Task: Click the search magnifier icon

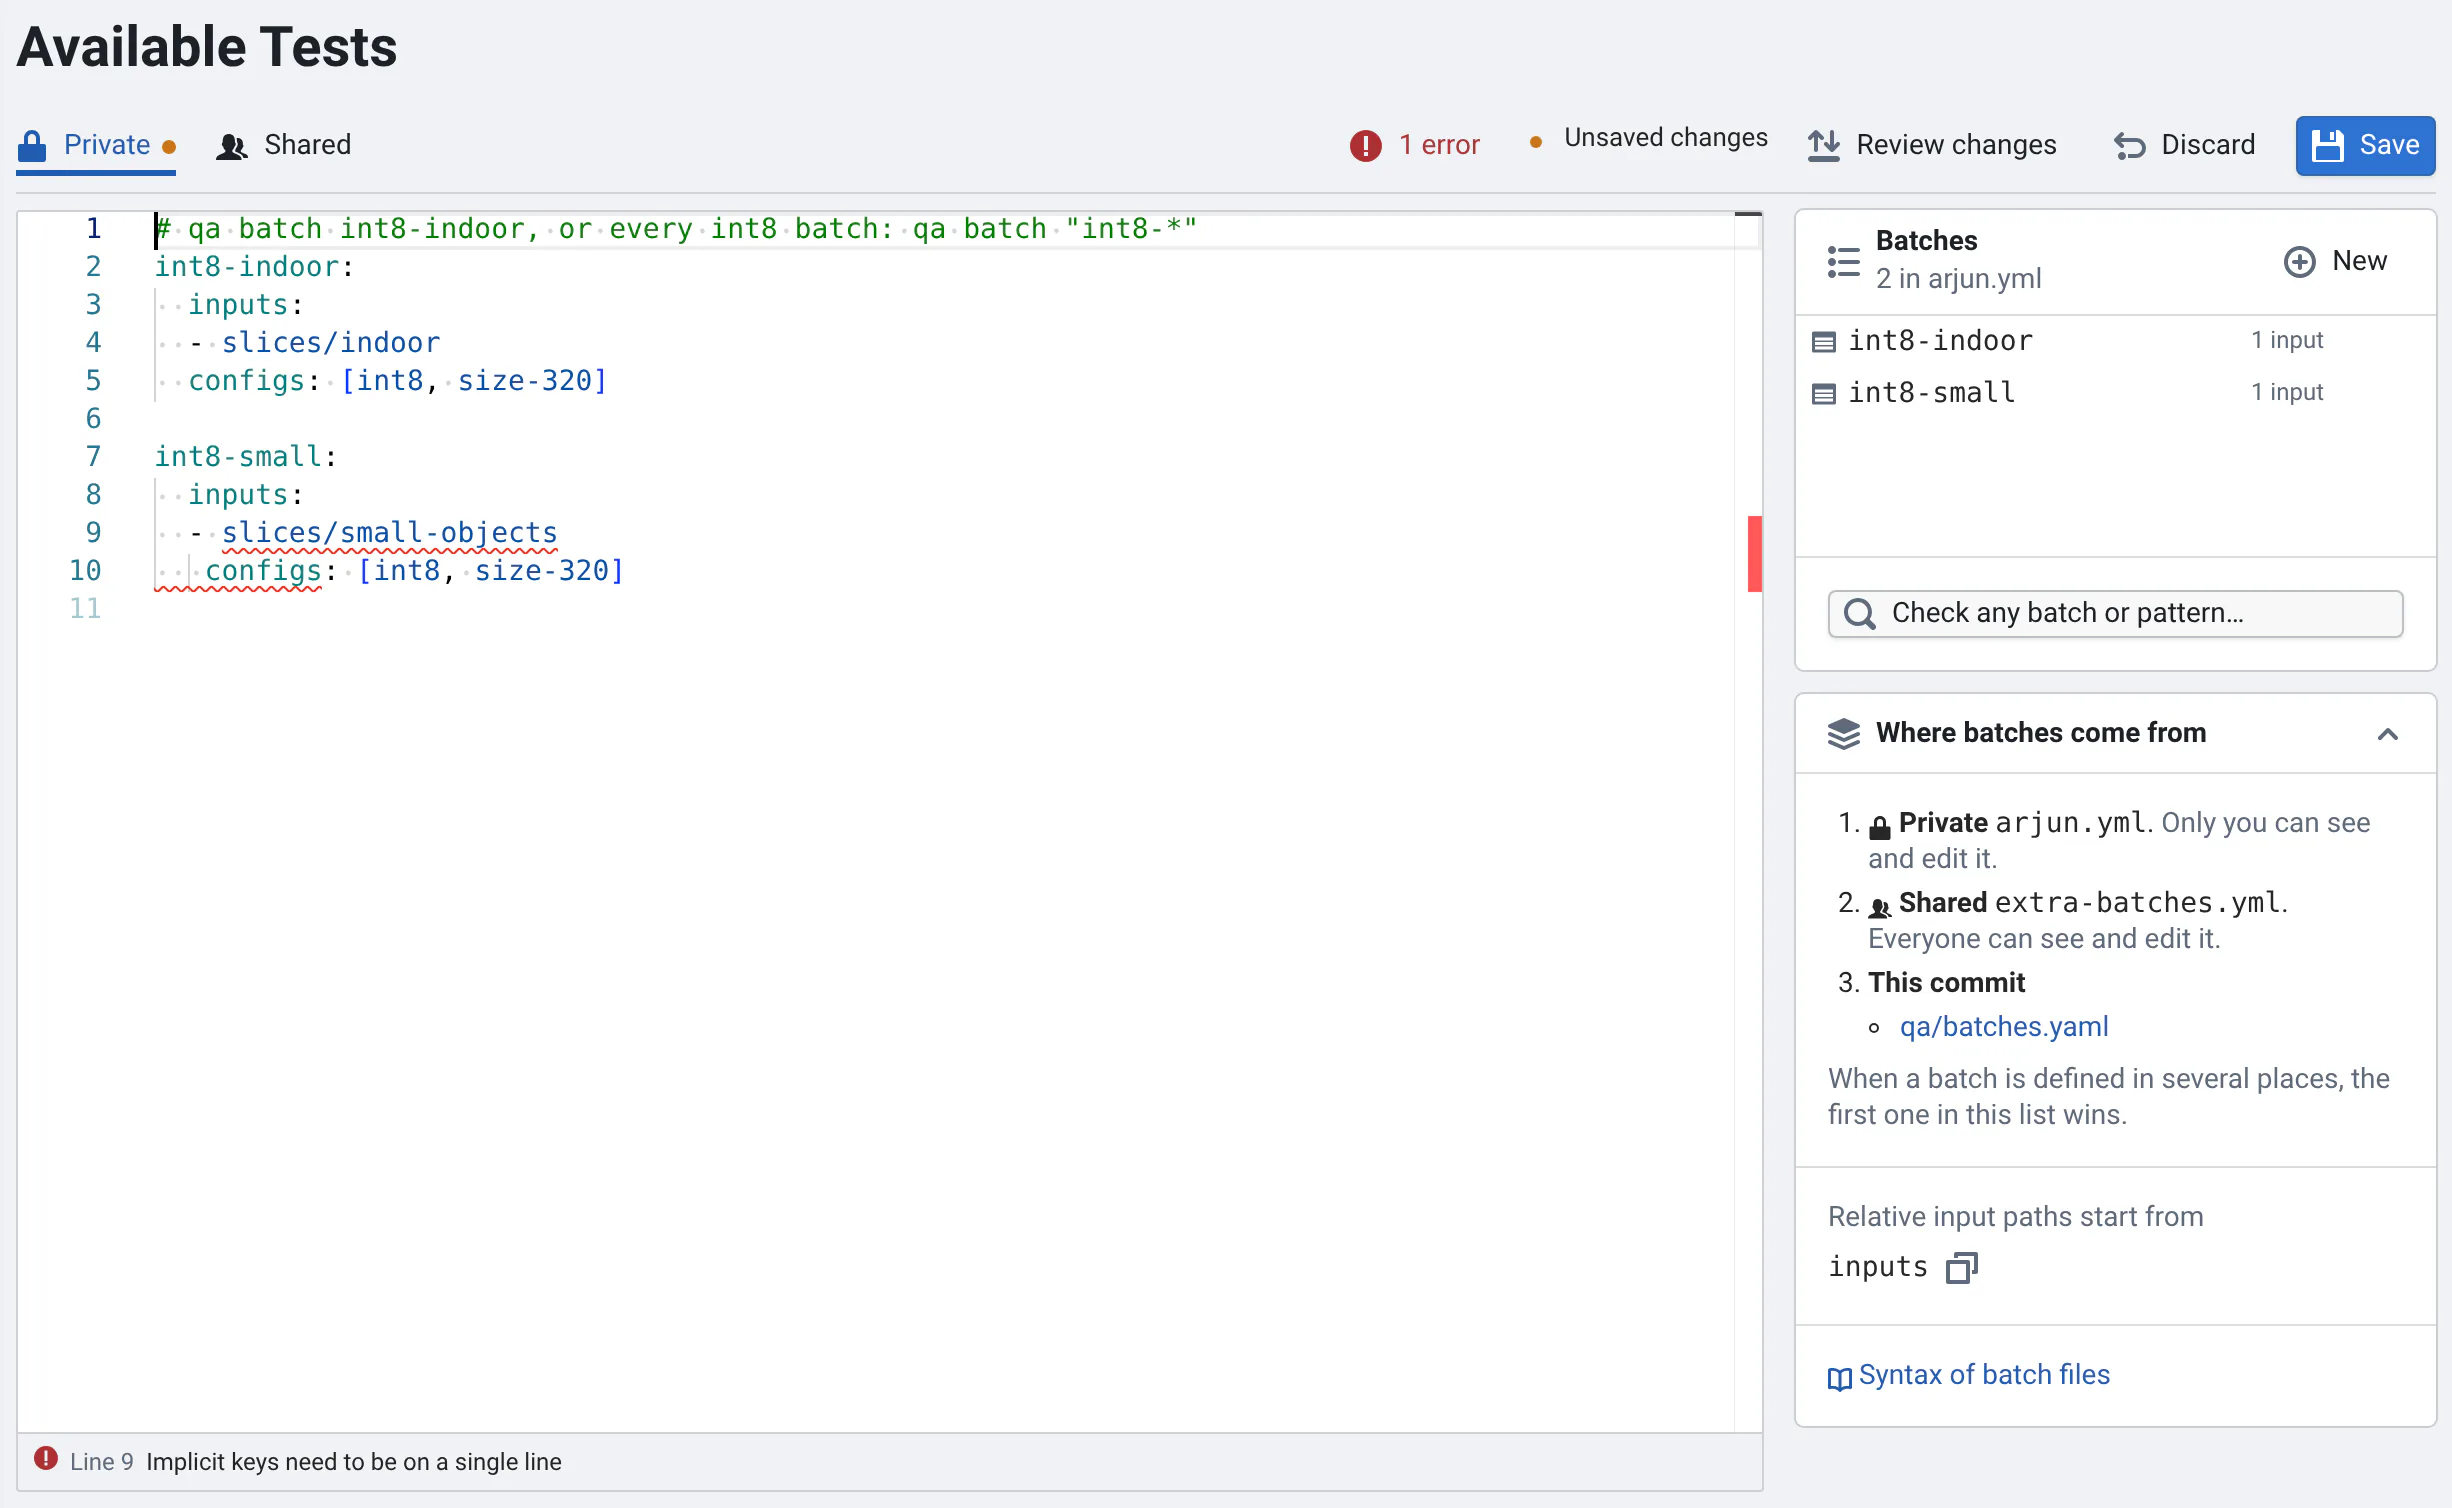Action: pos(1859,613)
